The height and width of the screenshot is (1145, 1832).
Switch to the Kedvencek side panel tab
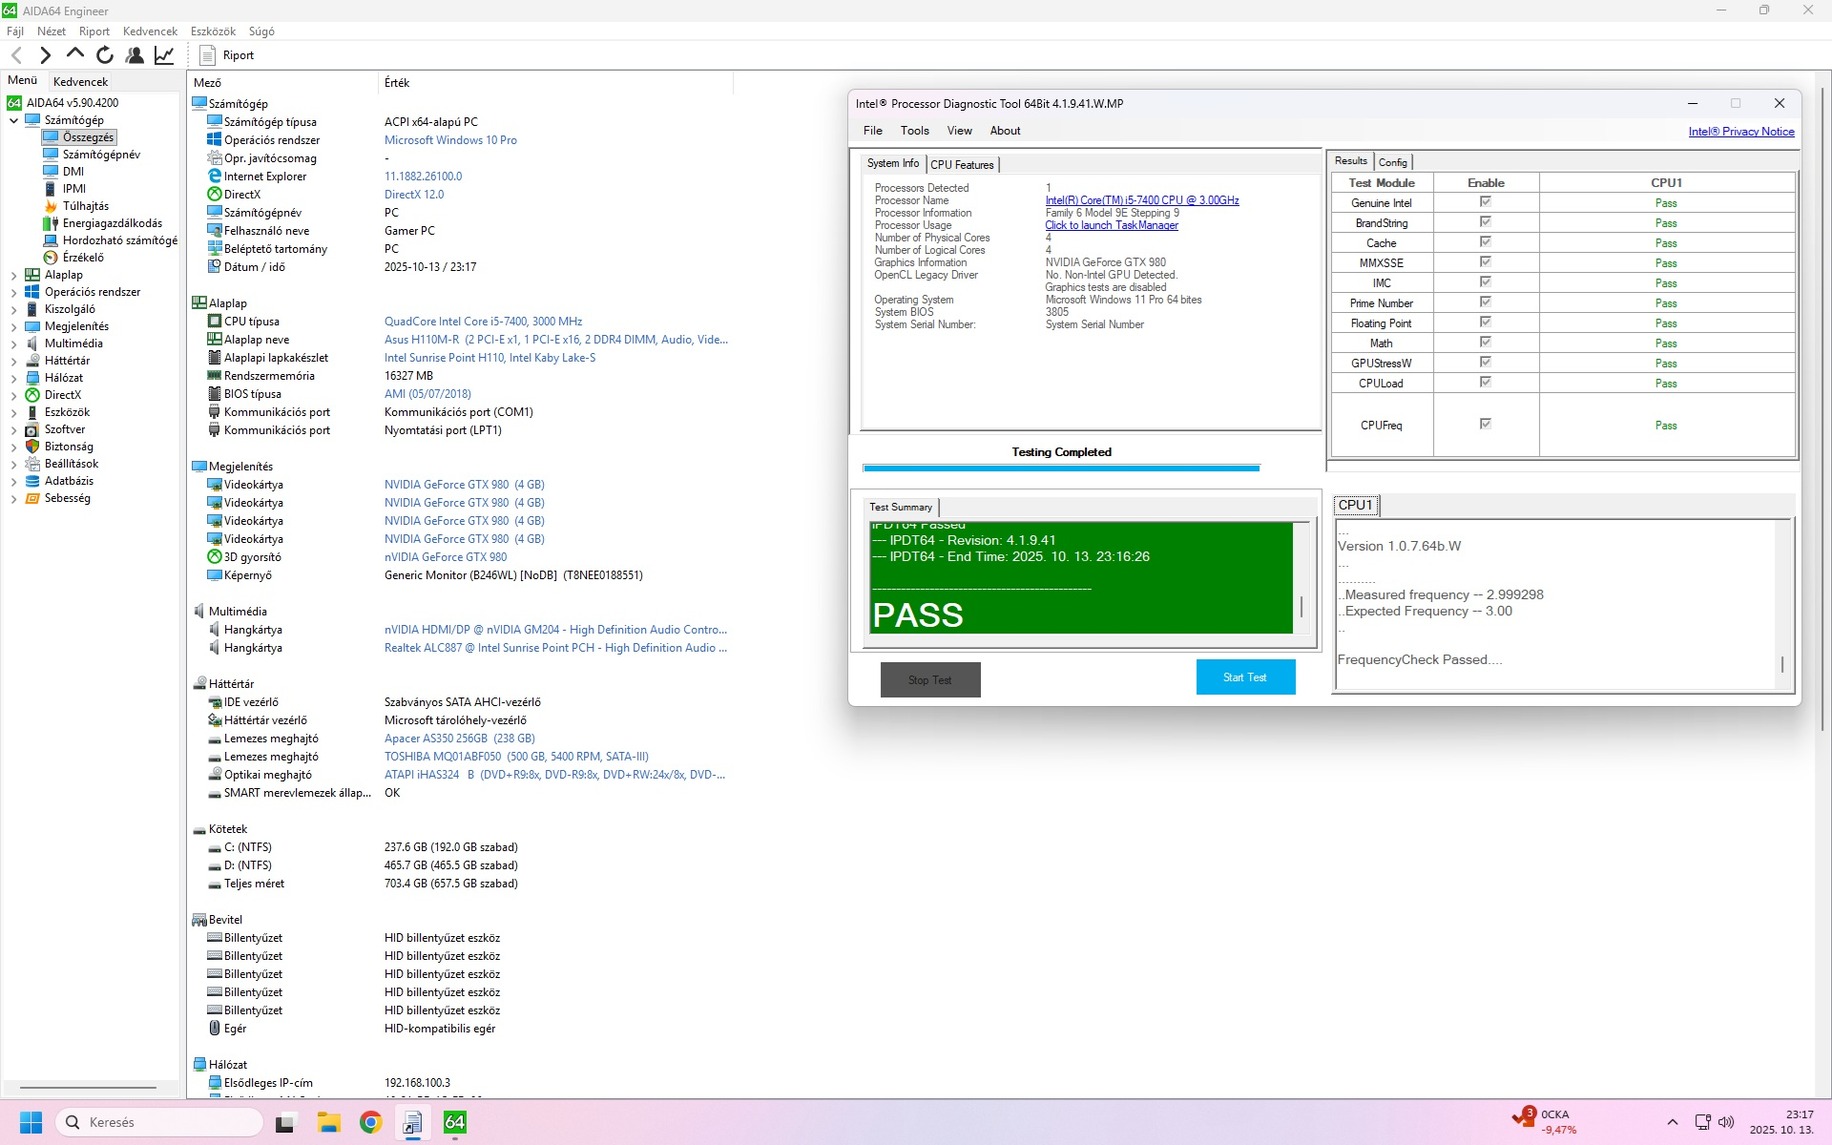pos(80,82)
